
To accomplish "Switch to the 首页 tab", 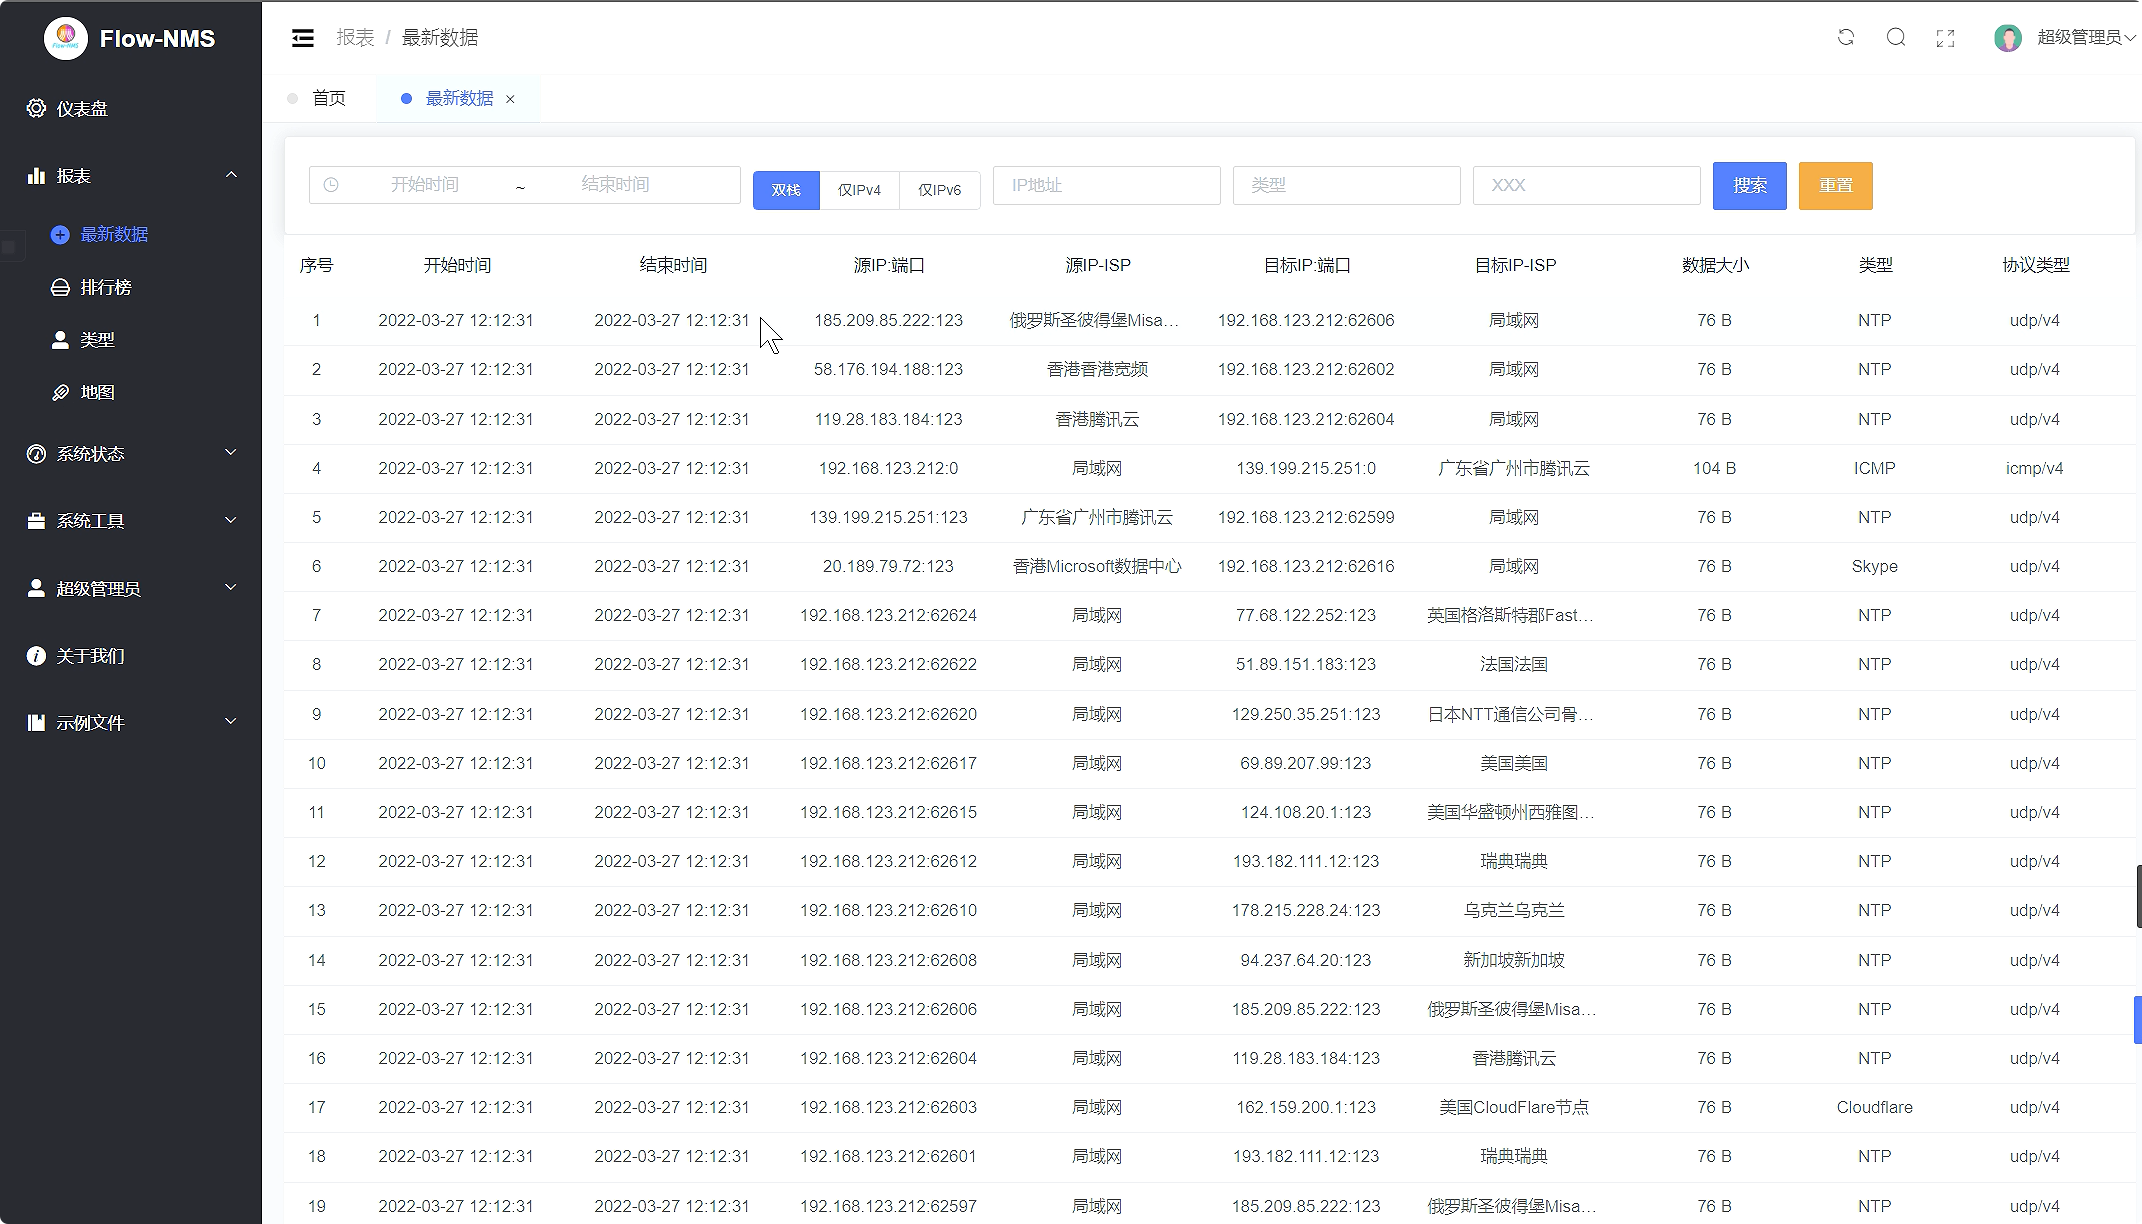I will pyautogui.click(x=328, y=98).
